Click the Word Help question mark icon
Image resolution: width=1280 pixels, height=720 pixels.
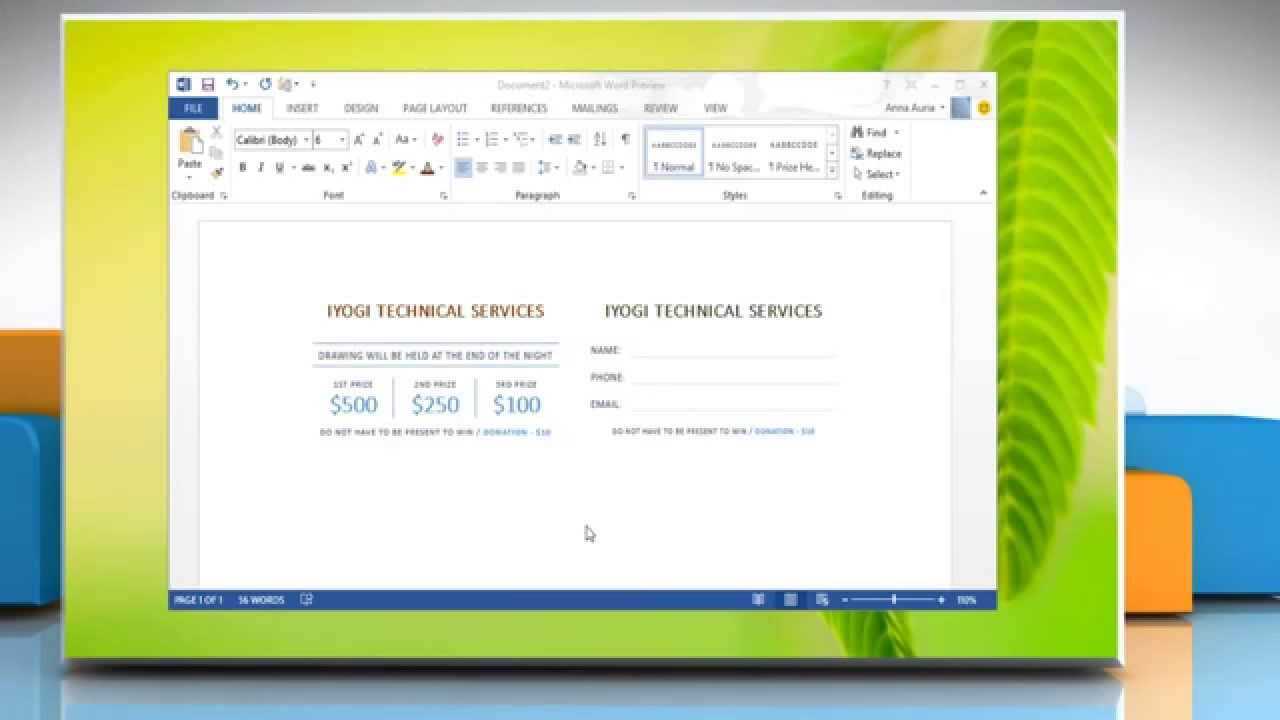(886, 85)
